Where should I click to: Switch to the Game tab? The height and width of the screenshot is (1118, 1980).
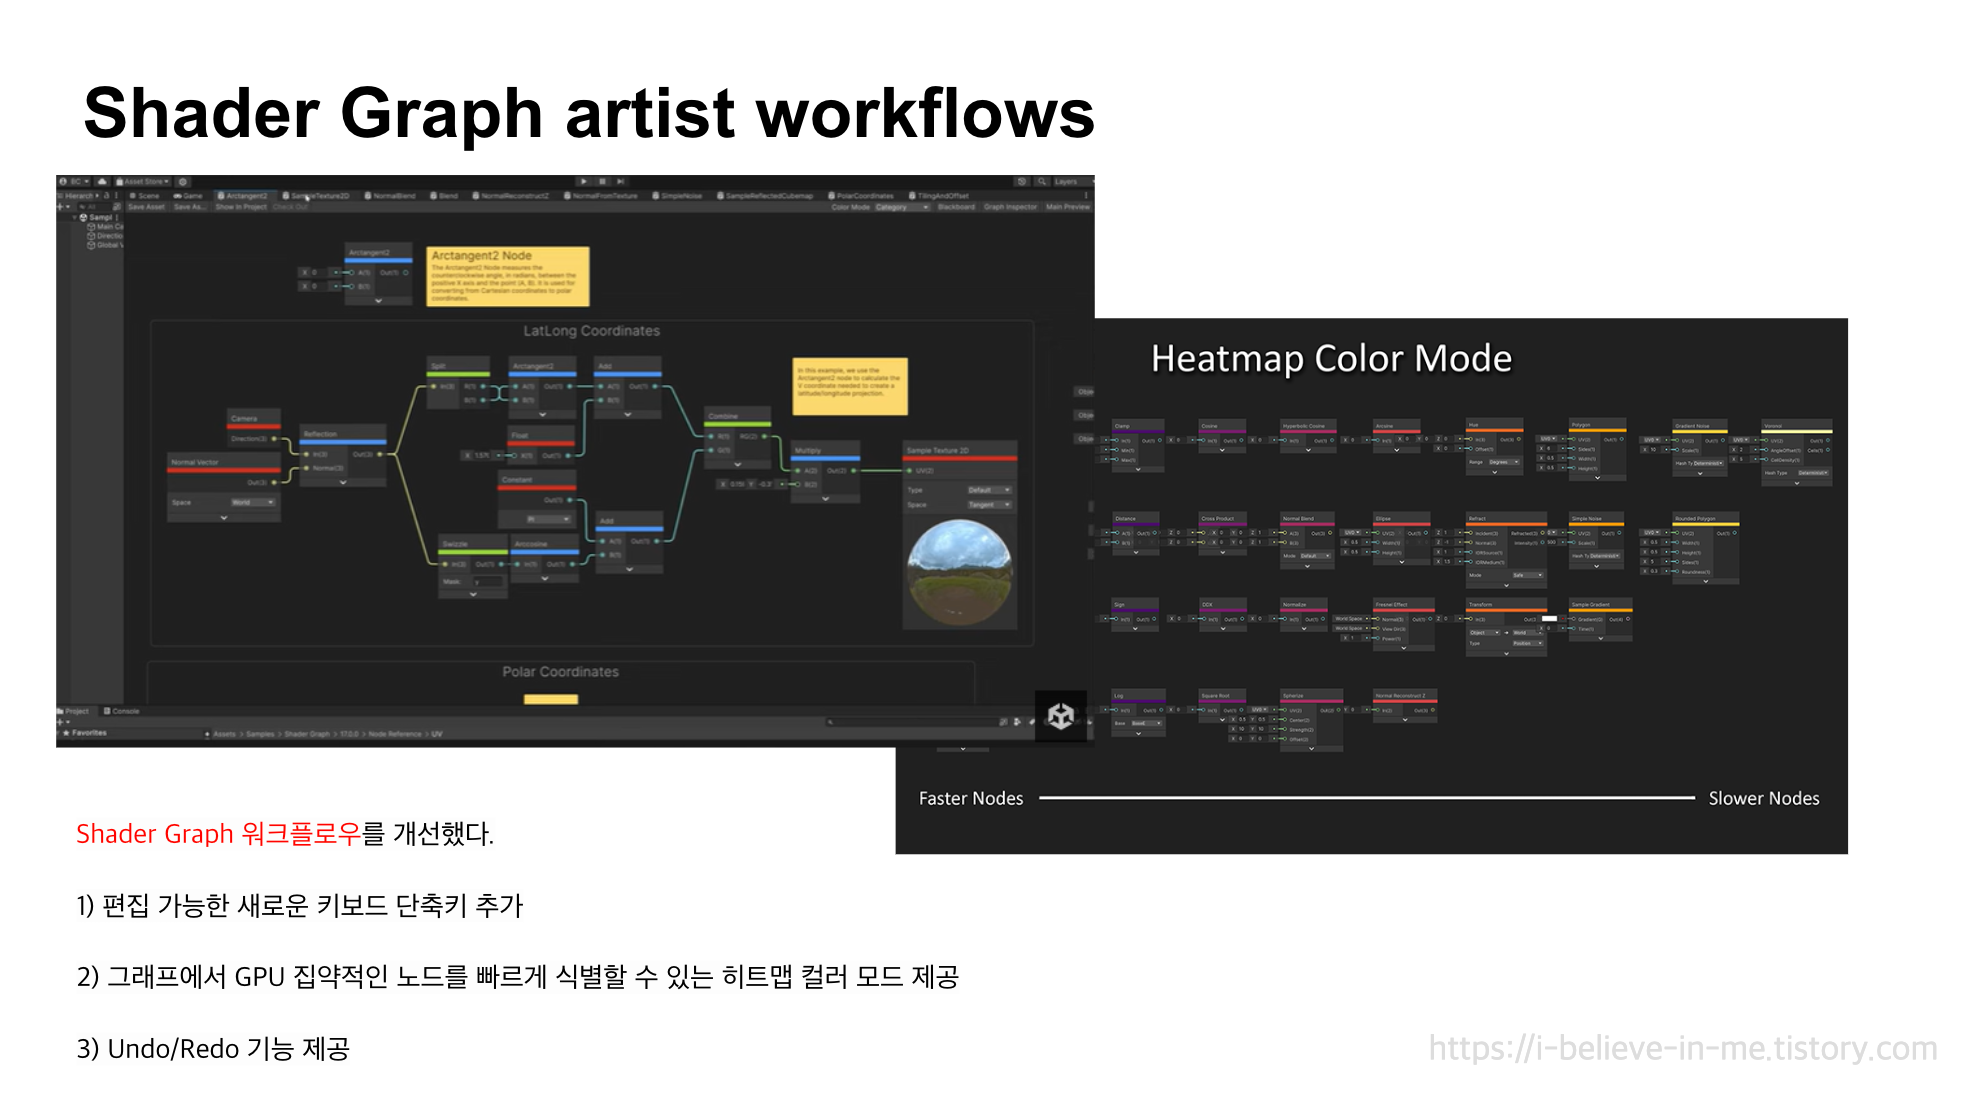[x=188, y=196]
